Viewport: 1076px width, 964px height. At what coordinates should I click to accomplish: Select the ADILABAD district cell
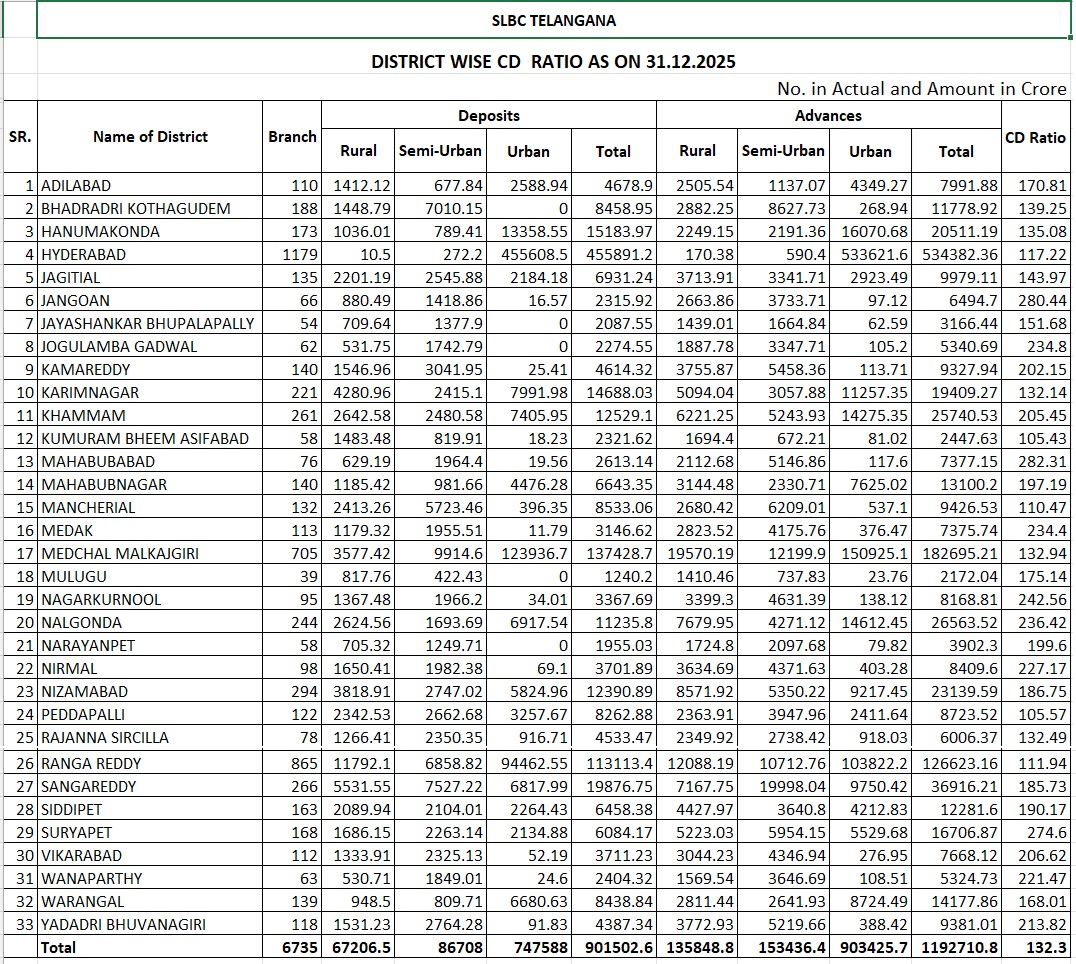76,186
